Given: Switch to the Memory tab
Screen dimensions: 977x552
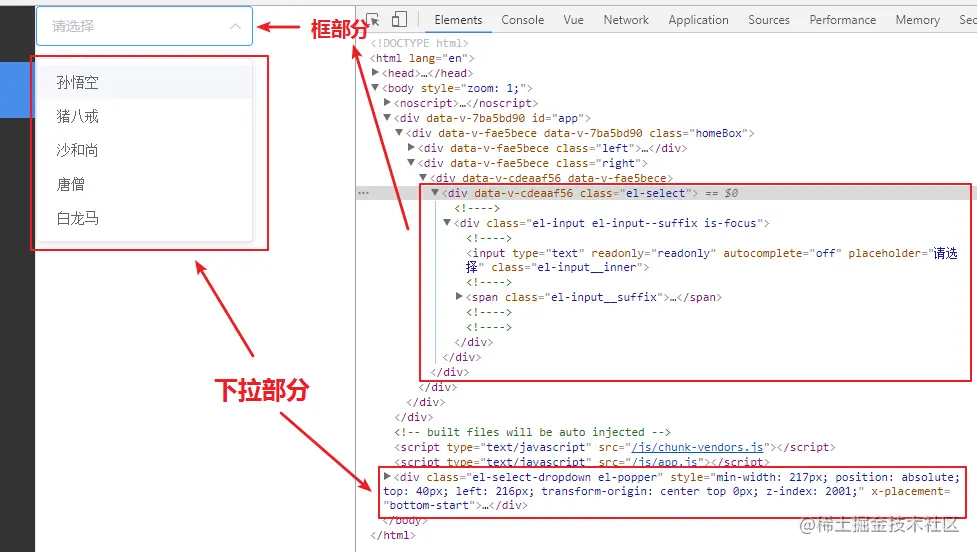Looking at the screenshot, I should 917,20.
